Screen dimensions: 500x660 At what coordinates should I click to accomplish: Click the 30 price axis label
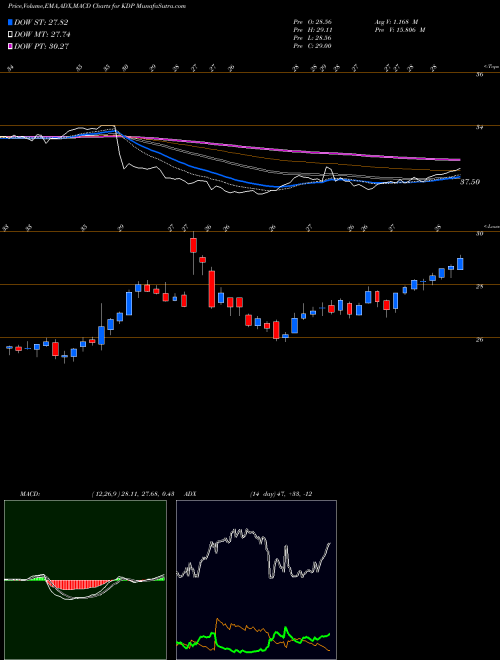(x=479, y=234)
